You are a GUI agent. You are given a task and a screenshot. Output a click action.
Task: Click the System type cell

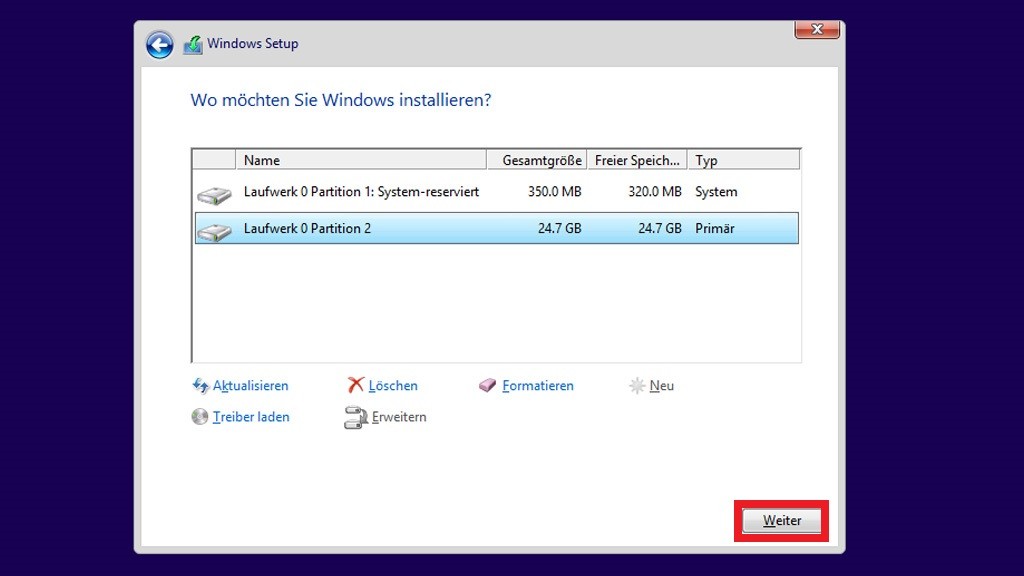[x=716, y=192]
